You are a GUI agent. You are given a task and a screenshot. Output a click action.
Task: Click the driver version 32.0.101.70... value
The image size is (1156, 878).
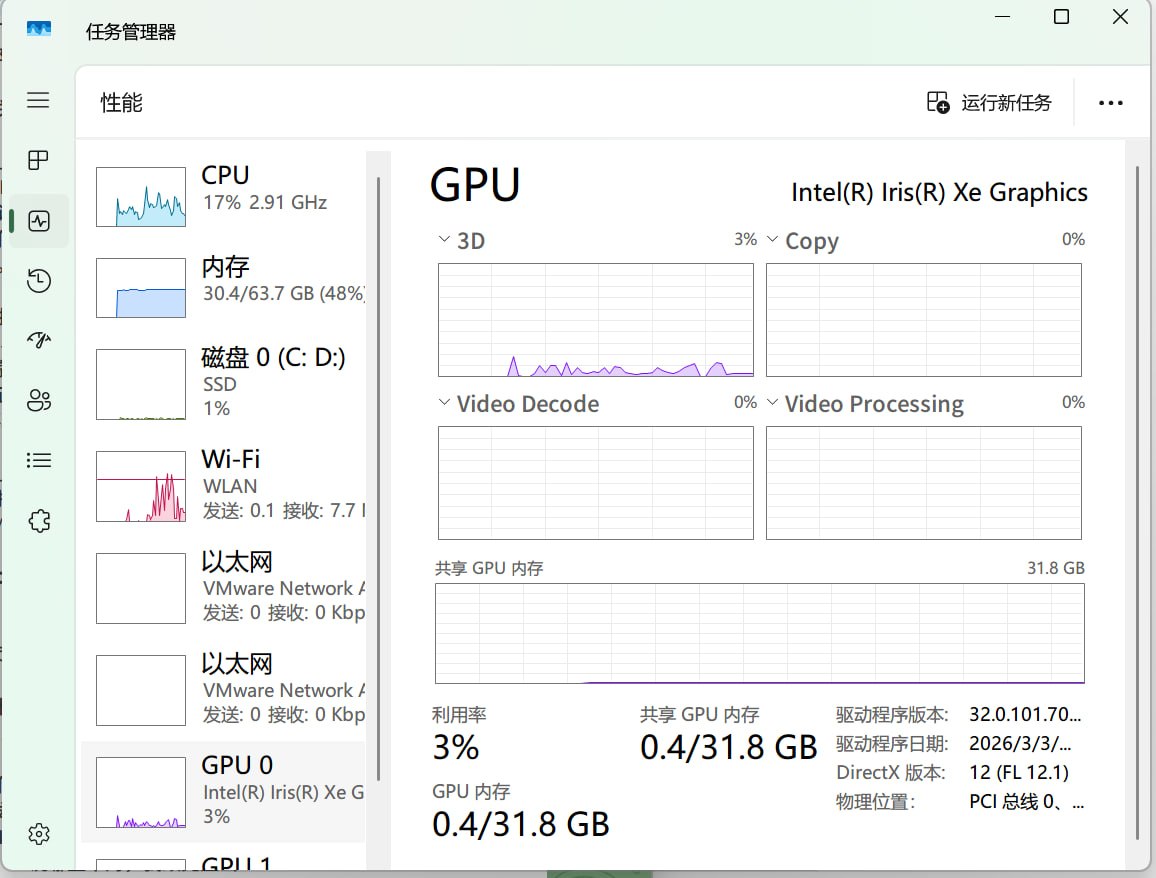point(1025,714)
